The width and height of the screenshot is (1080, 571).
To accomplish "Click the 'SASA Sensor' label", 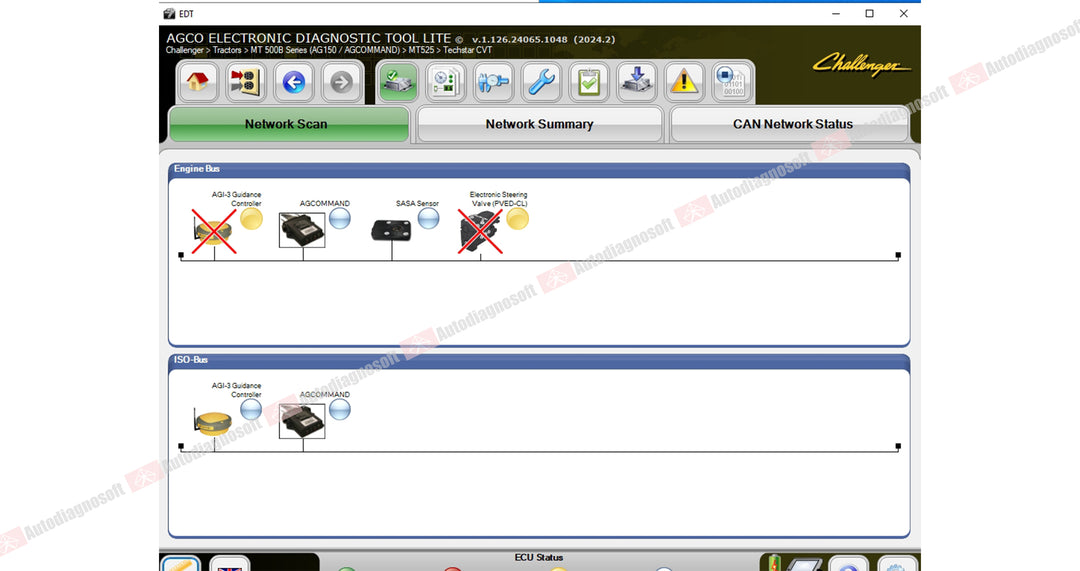I will tap(417, 204).
